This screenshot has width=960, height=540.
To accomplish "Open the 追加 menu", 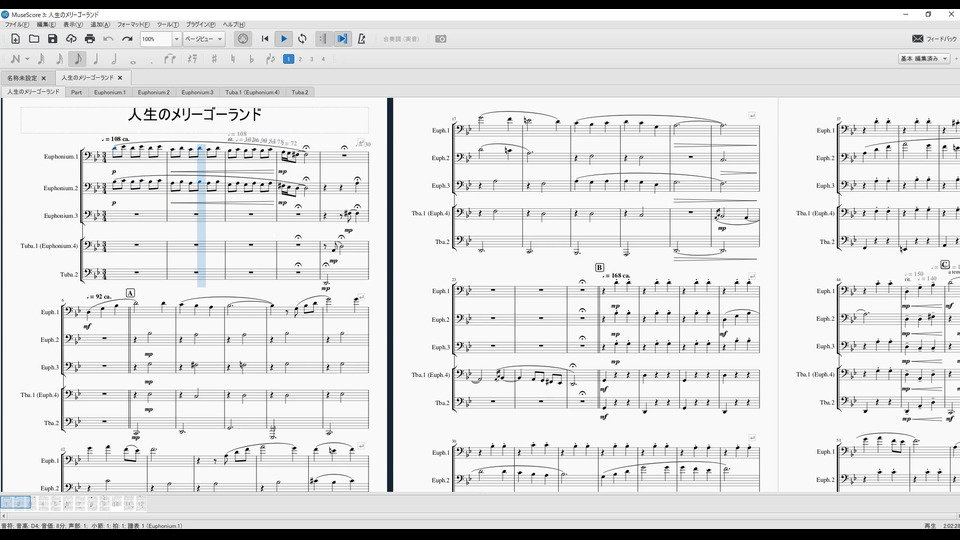I will pos(100,24).
